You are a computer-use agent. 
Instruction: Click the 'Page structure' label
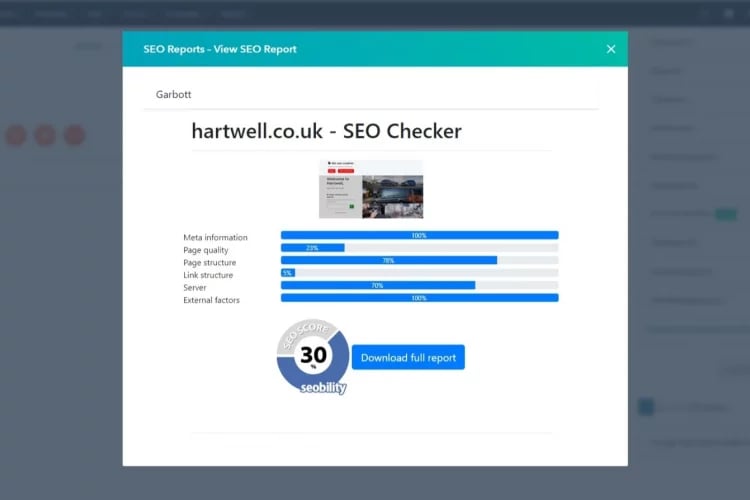pyautogui.click(x=210, y=262)
